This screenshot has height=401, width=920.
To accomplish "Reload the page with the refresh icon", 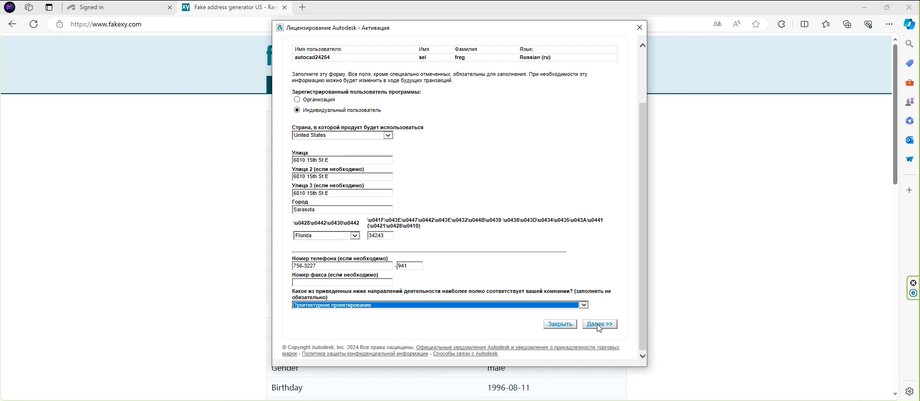I will point(33,24).
